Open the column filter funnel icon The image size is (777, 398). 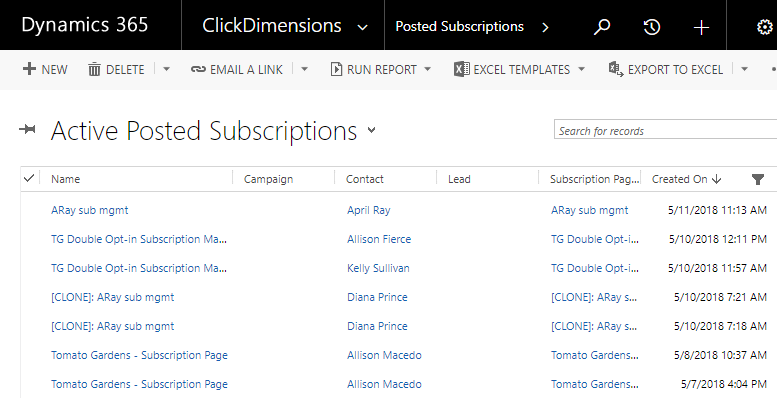pos(758,179)
